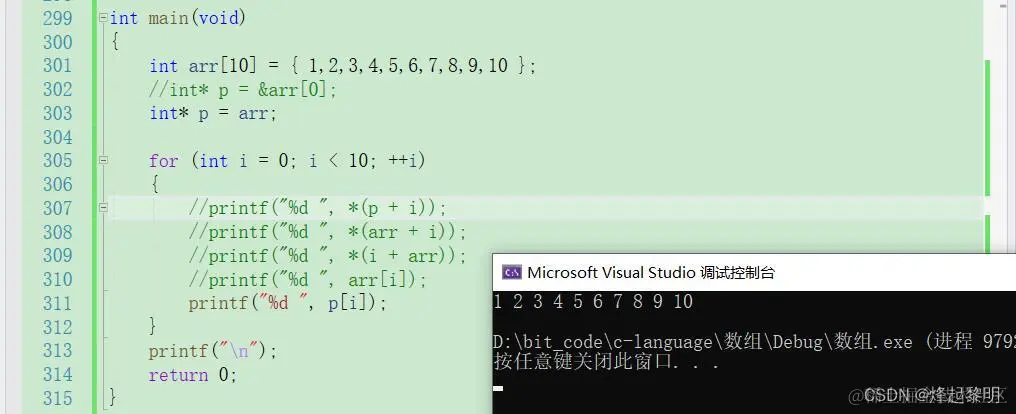Click console output '1 2 3 4 5 6 7 8 9 10'
This screenshot has width=1016, height=414.
(x=593, y=301)
